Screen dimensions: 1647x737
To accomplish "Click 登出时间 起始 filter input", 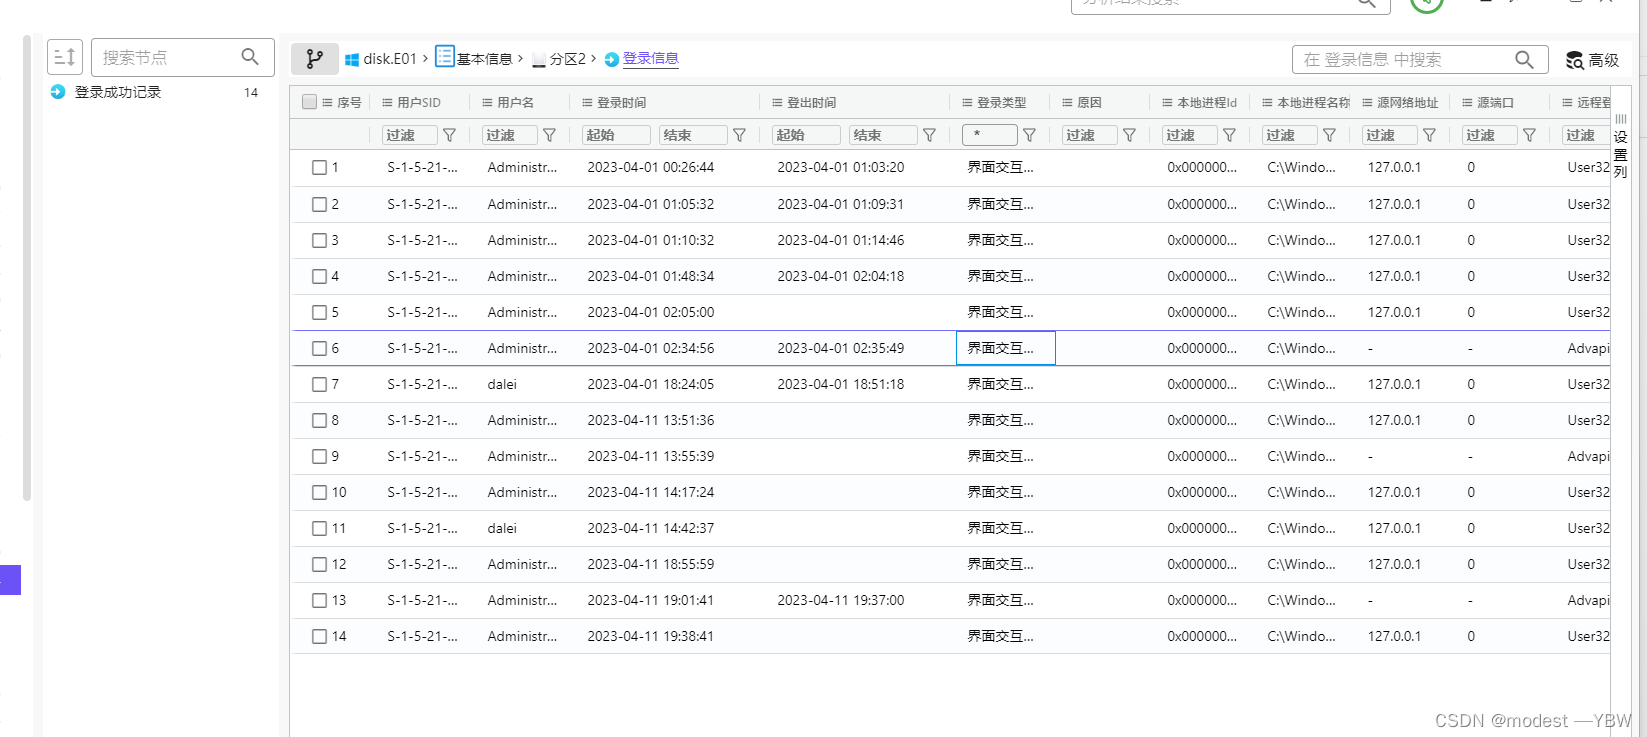I will [x=806, y=135].
